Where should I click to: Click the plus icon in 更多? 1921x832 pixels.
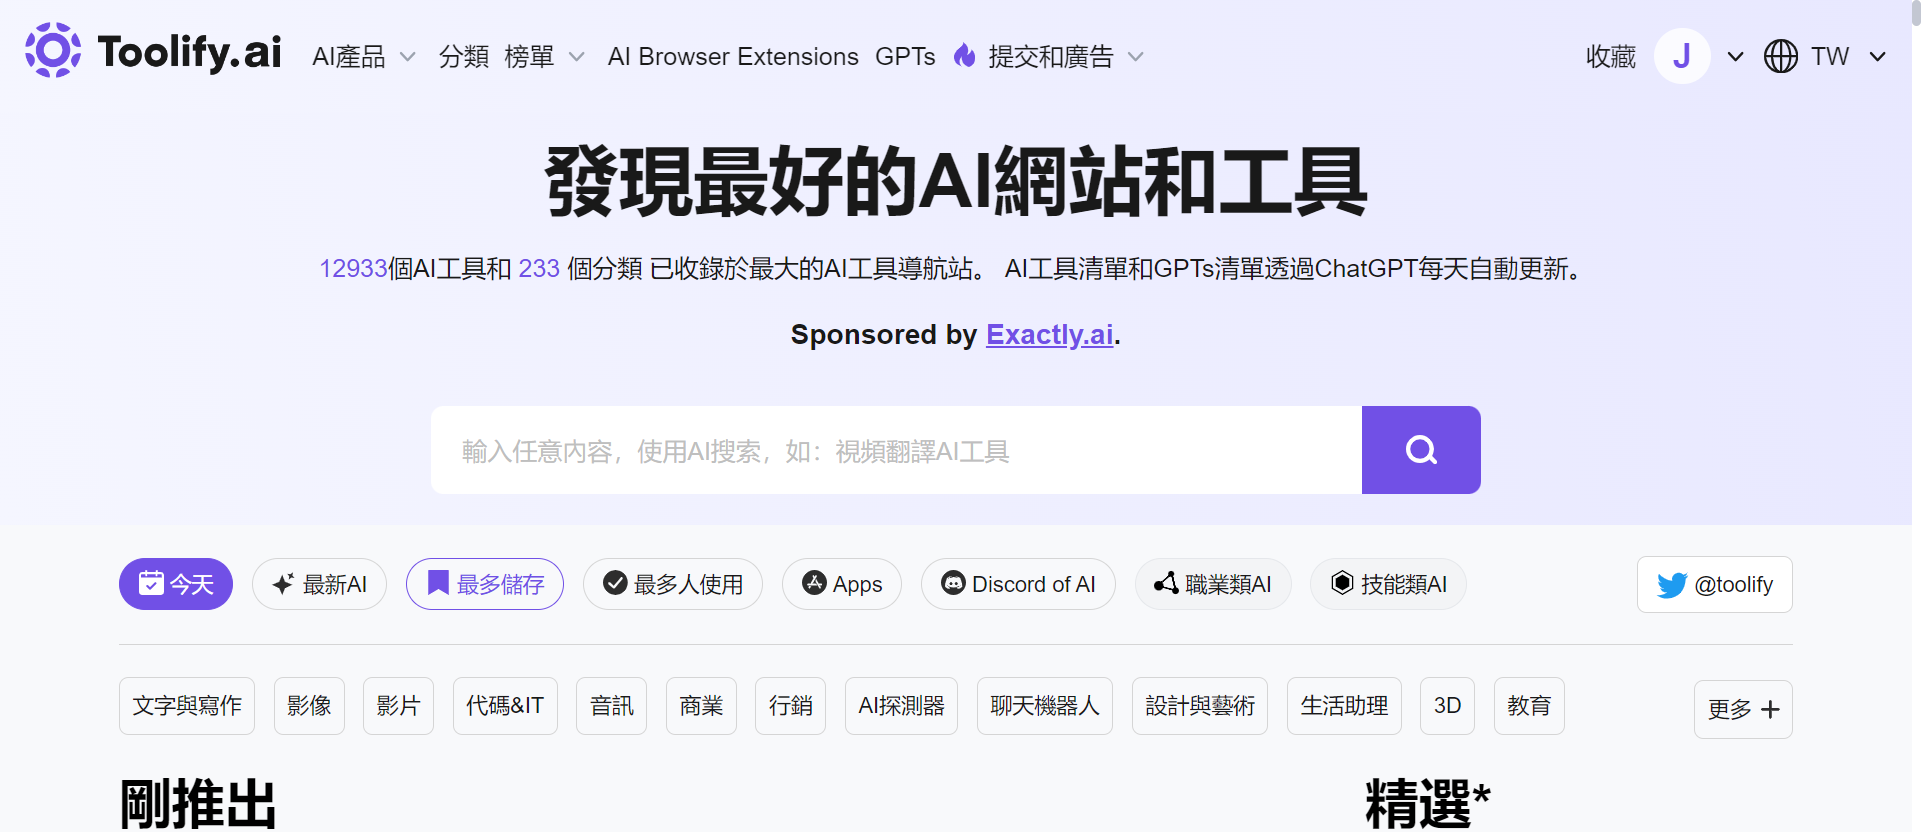(x=1770, y=709)
